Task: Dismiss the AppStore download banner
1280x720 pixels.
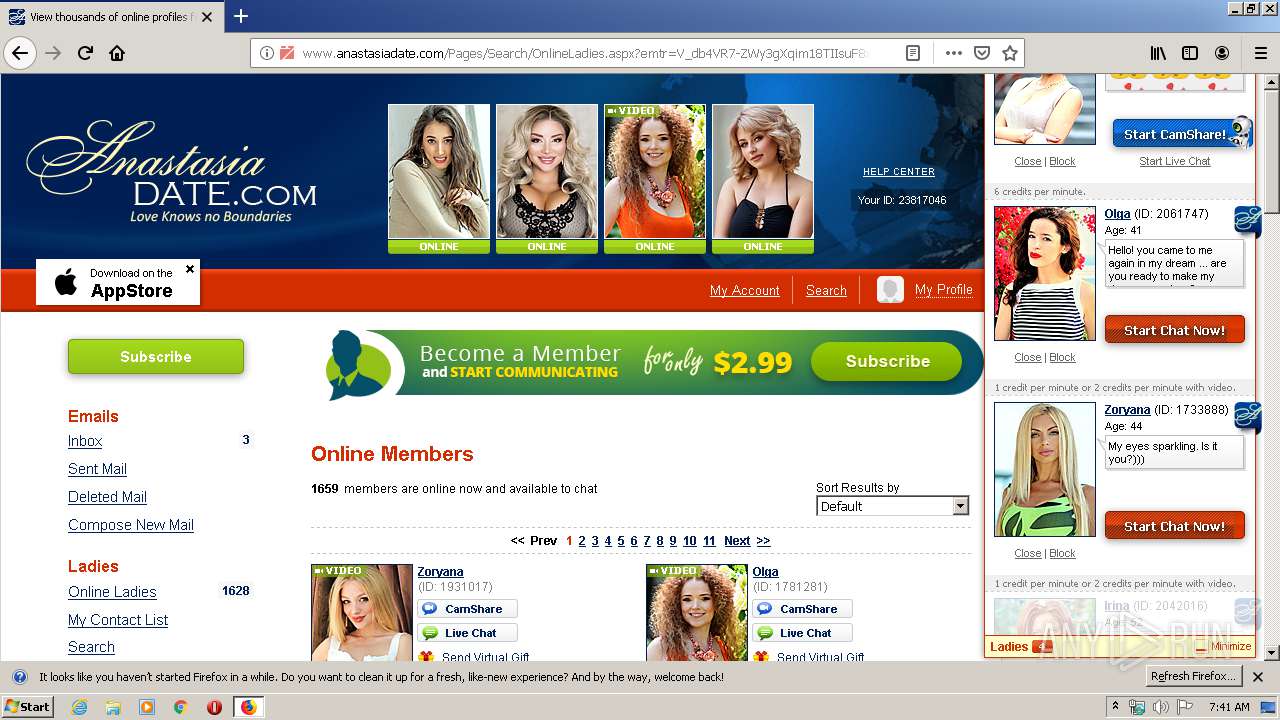Action: click(x=190, y=269)
